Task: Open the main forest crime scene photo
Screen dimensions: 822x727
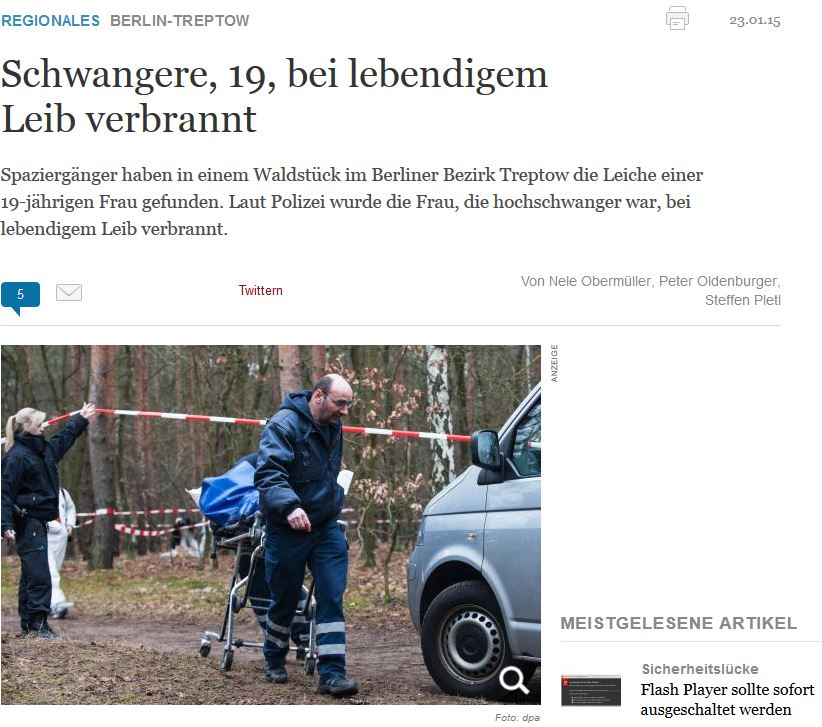Action: click(x=271, y=524)
